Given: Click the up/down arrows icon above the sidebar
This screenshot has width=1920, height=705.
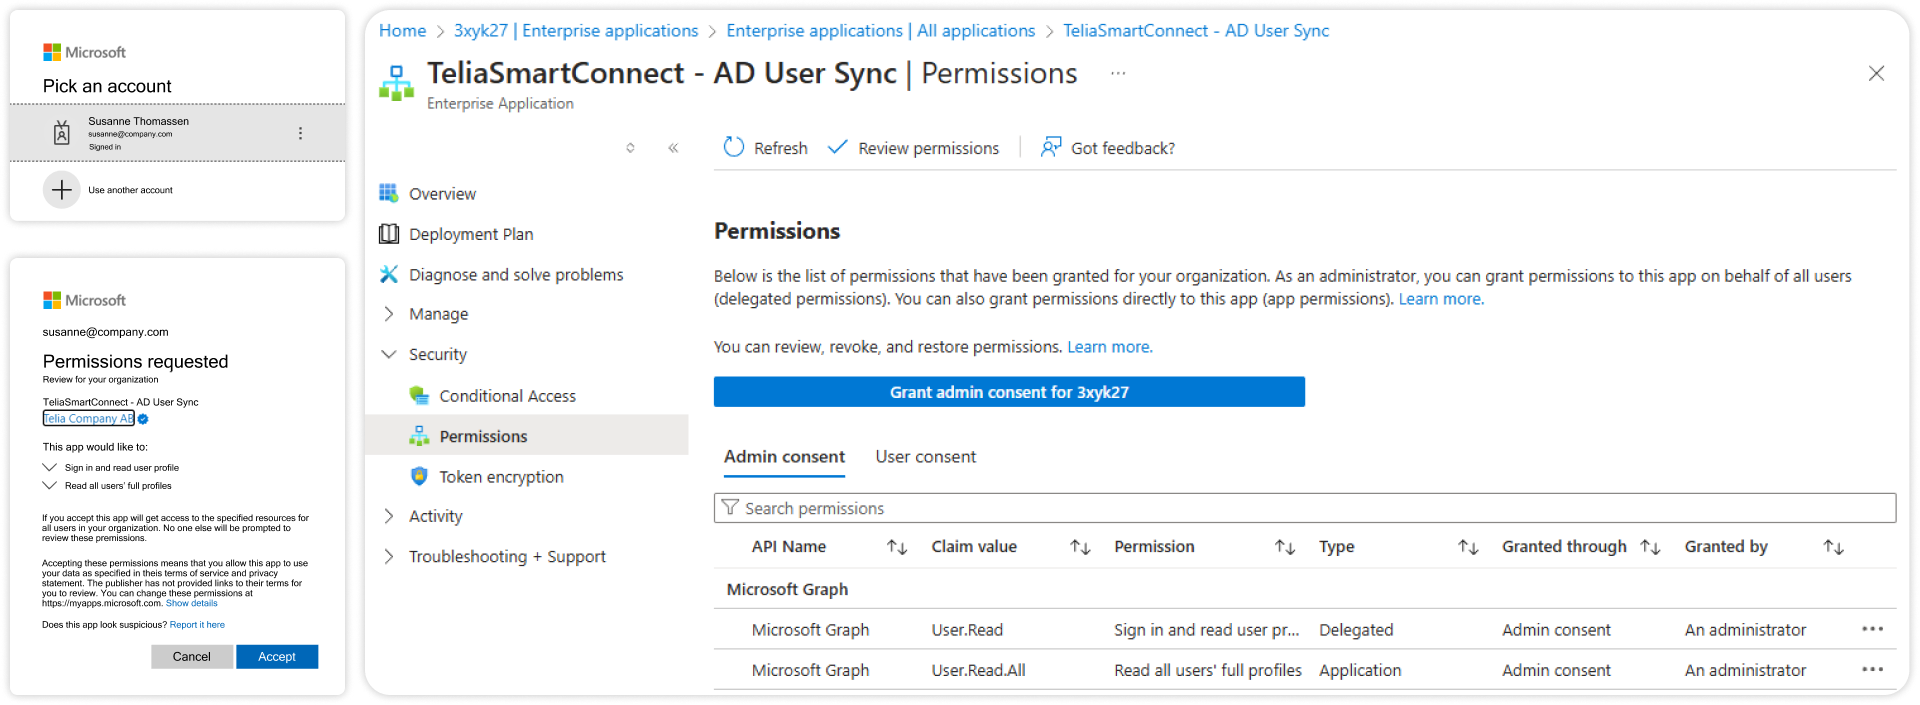Looking at the screenshot, I should click(630, 148).
